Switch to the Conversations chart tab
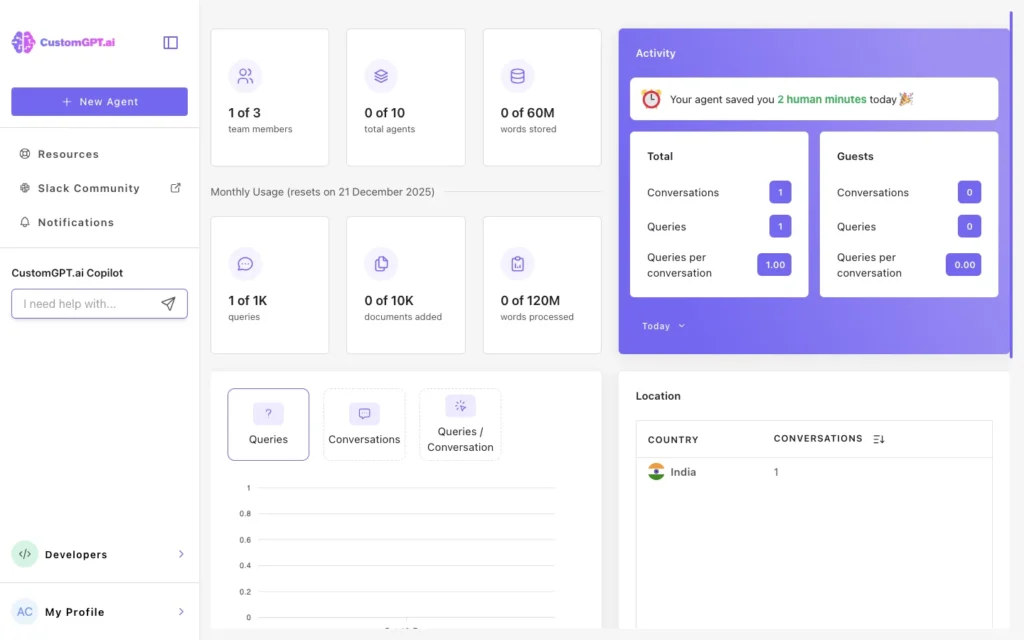The height and width of the screenshot is (640, 1024). click(x=364, y=424)
